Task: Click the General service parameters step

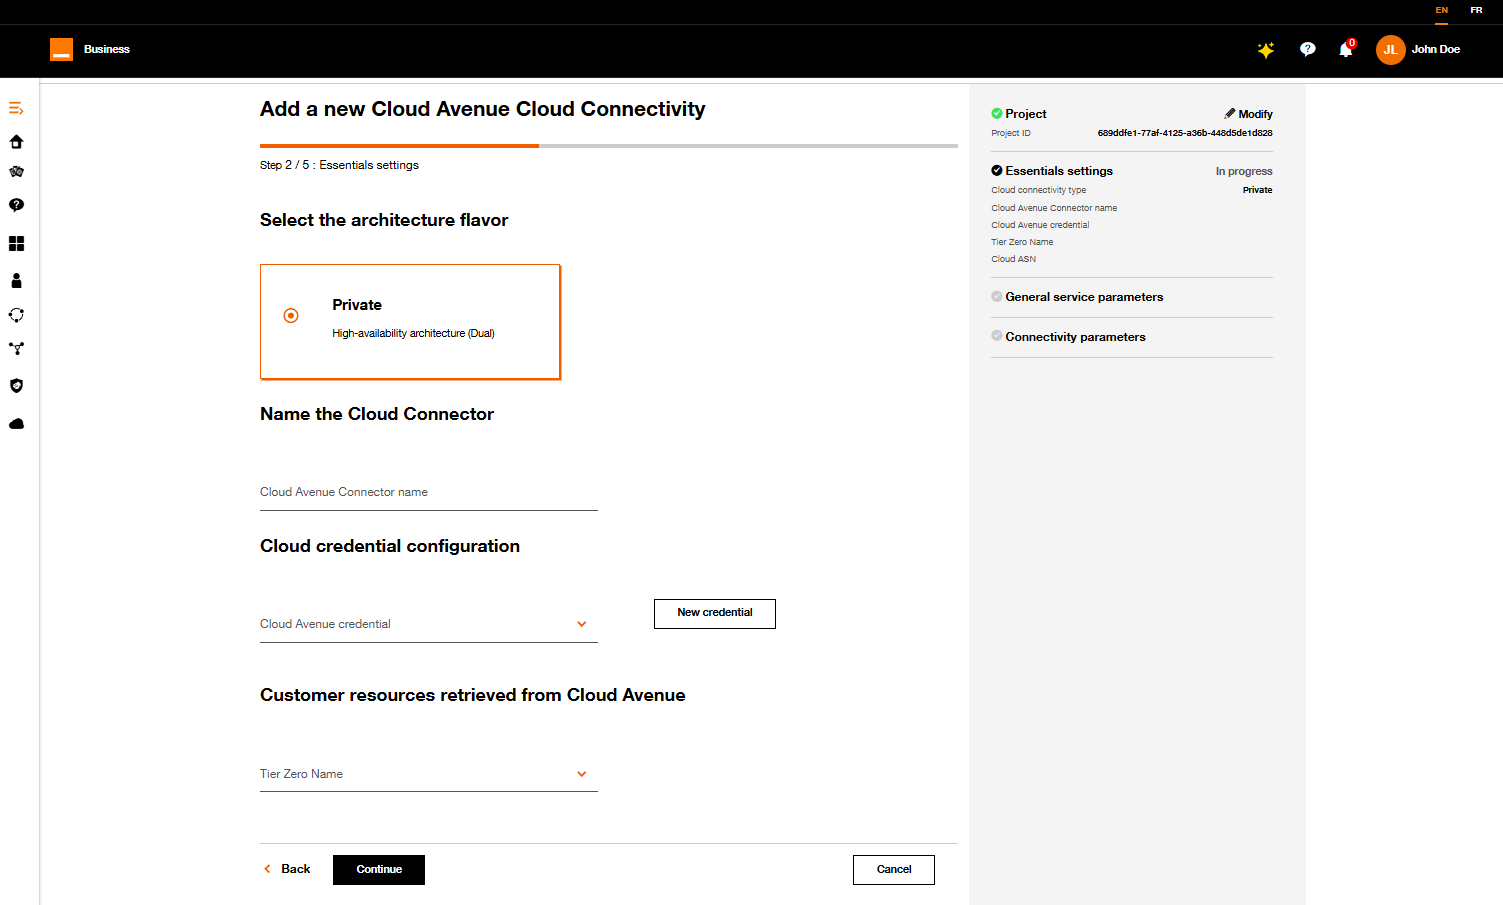Action: click(1084, 297)
